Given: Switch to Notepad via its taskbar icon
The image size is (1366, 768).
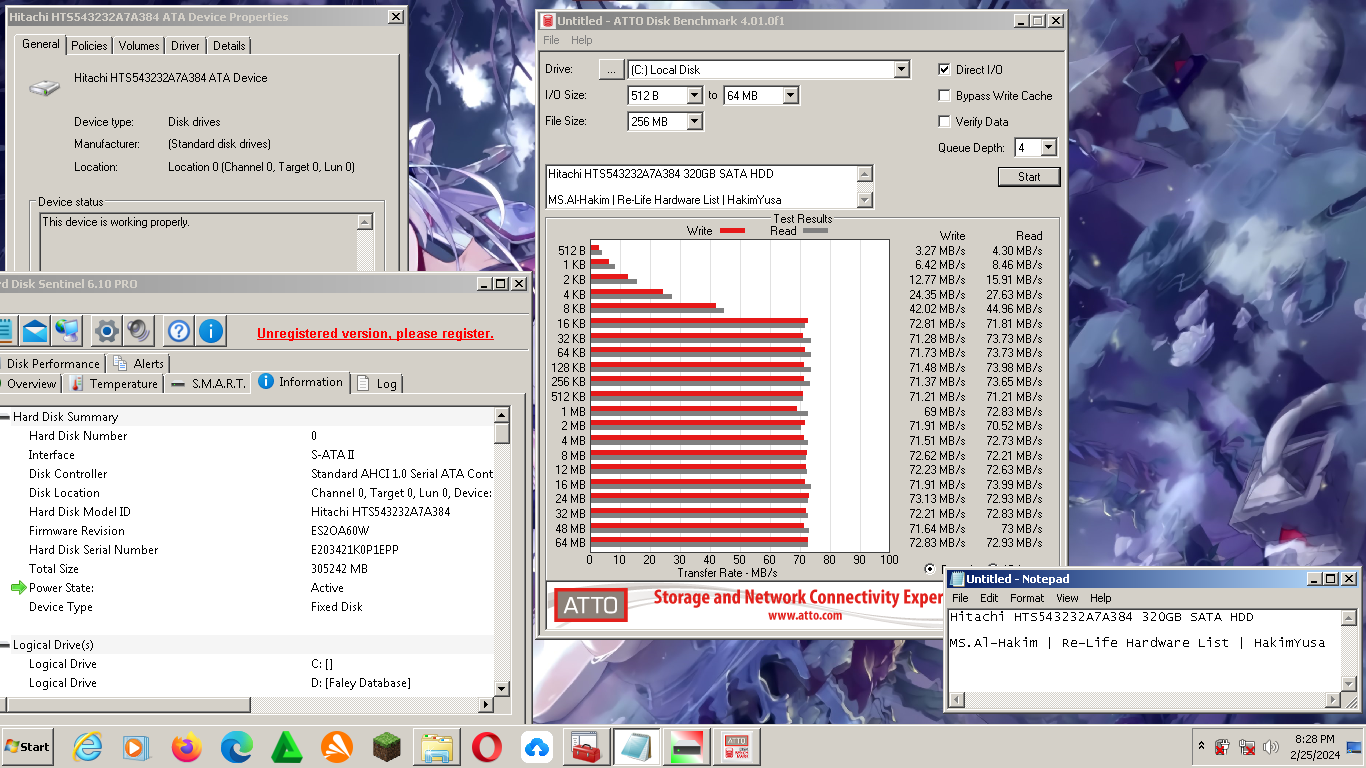Looking at the screenshot, I should (x=635, y=747).
